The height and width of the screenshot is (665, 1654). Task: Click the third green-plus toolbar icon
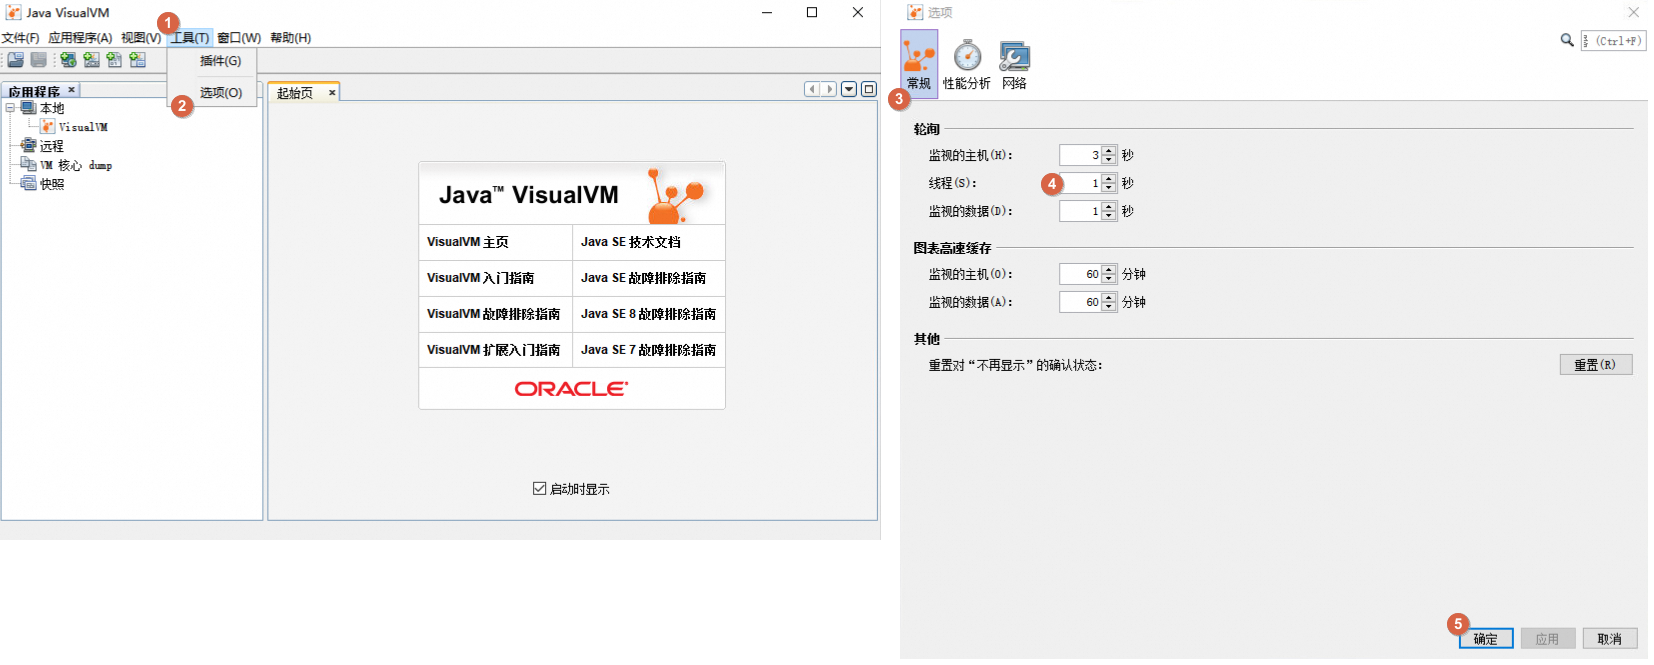coord(114,60)
